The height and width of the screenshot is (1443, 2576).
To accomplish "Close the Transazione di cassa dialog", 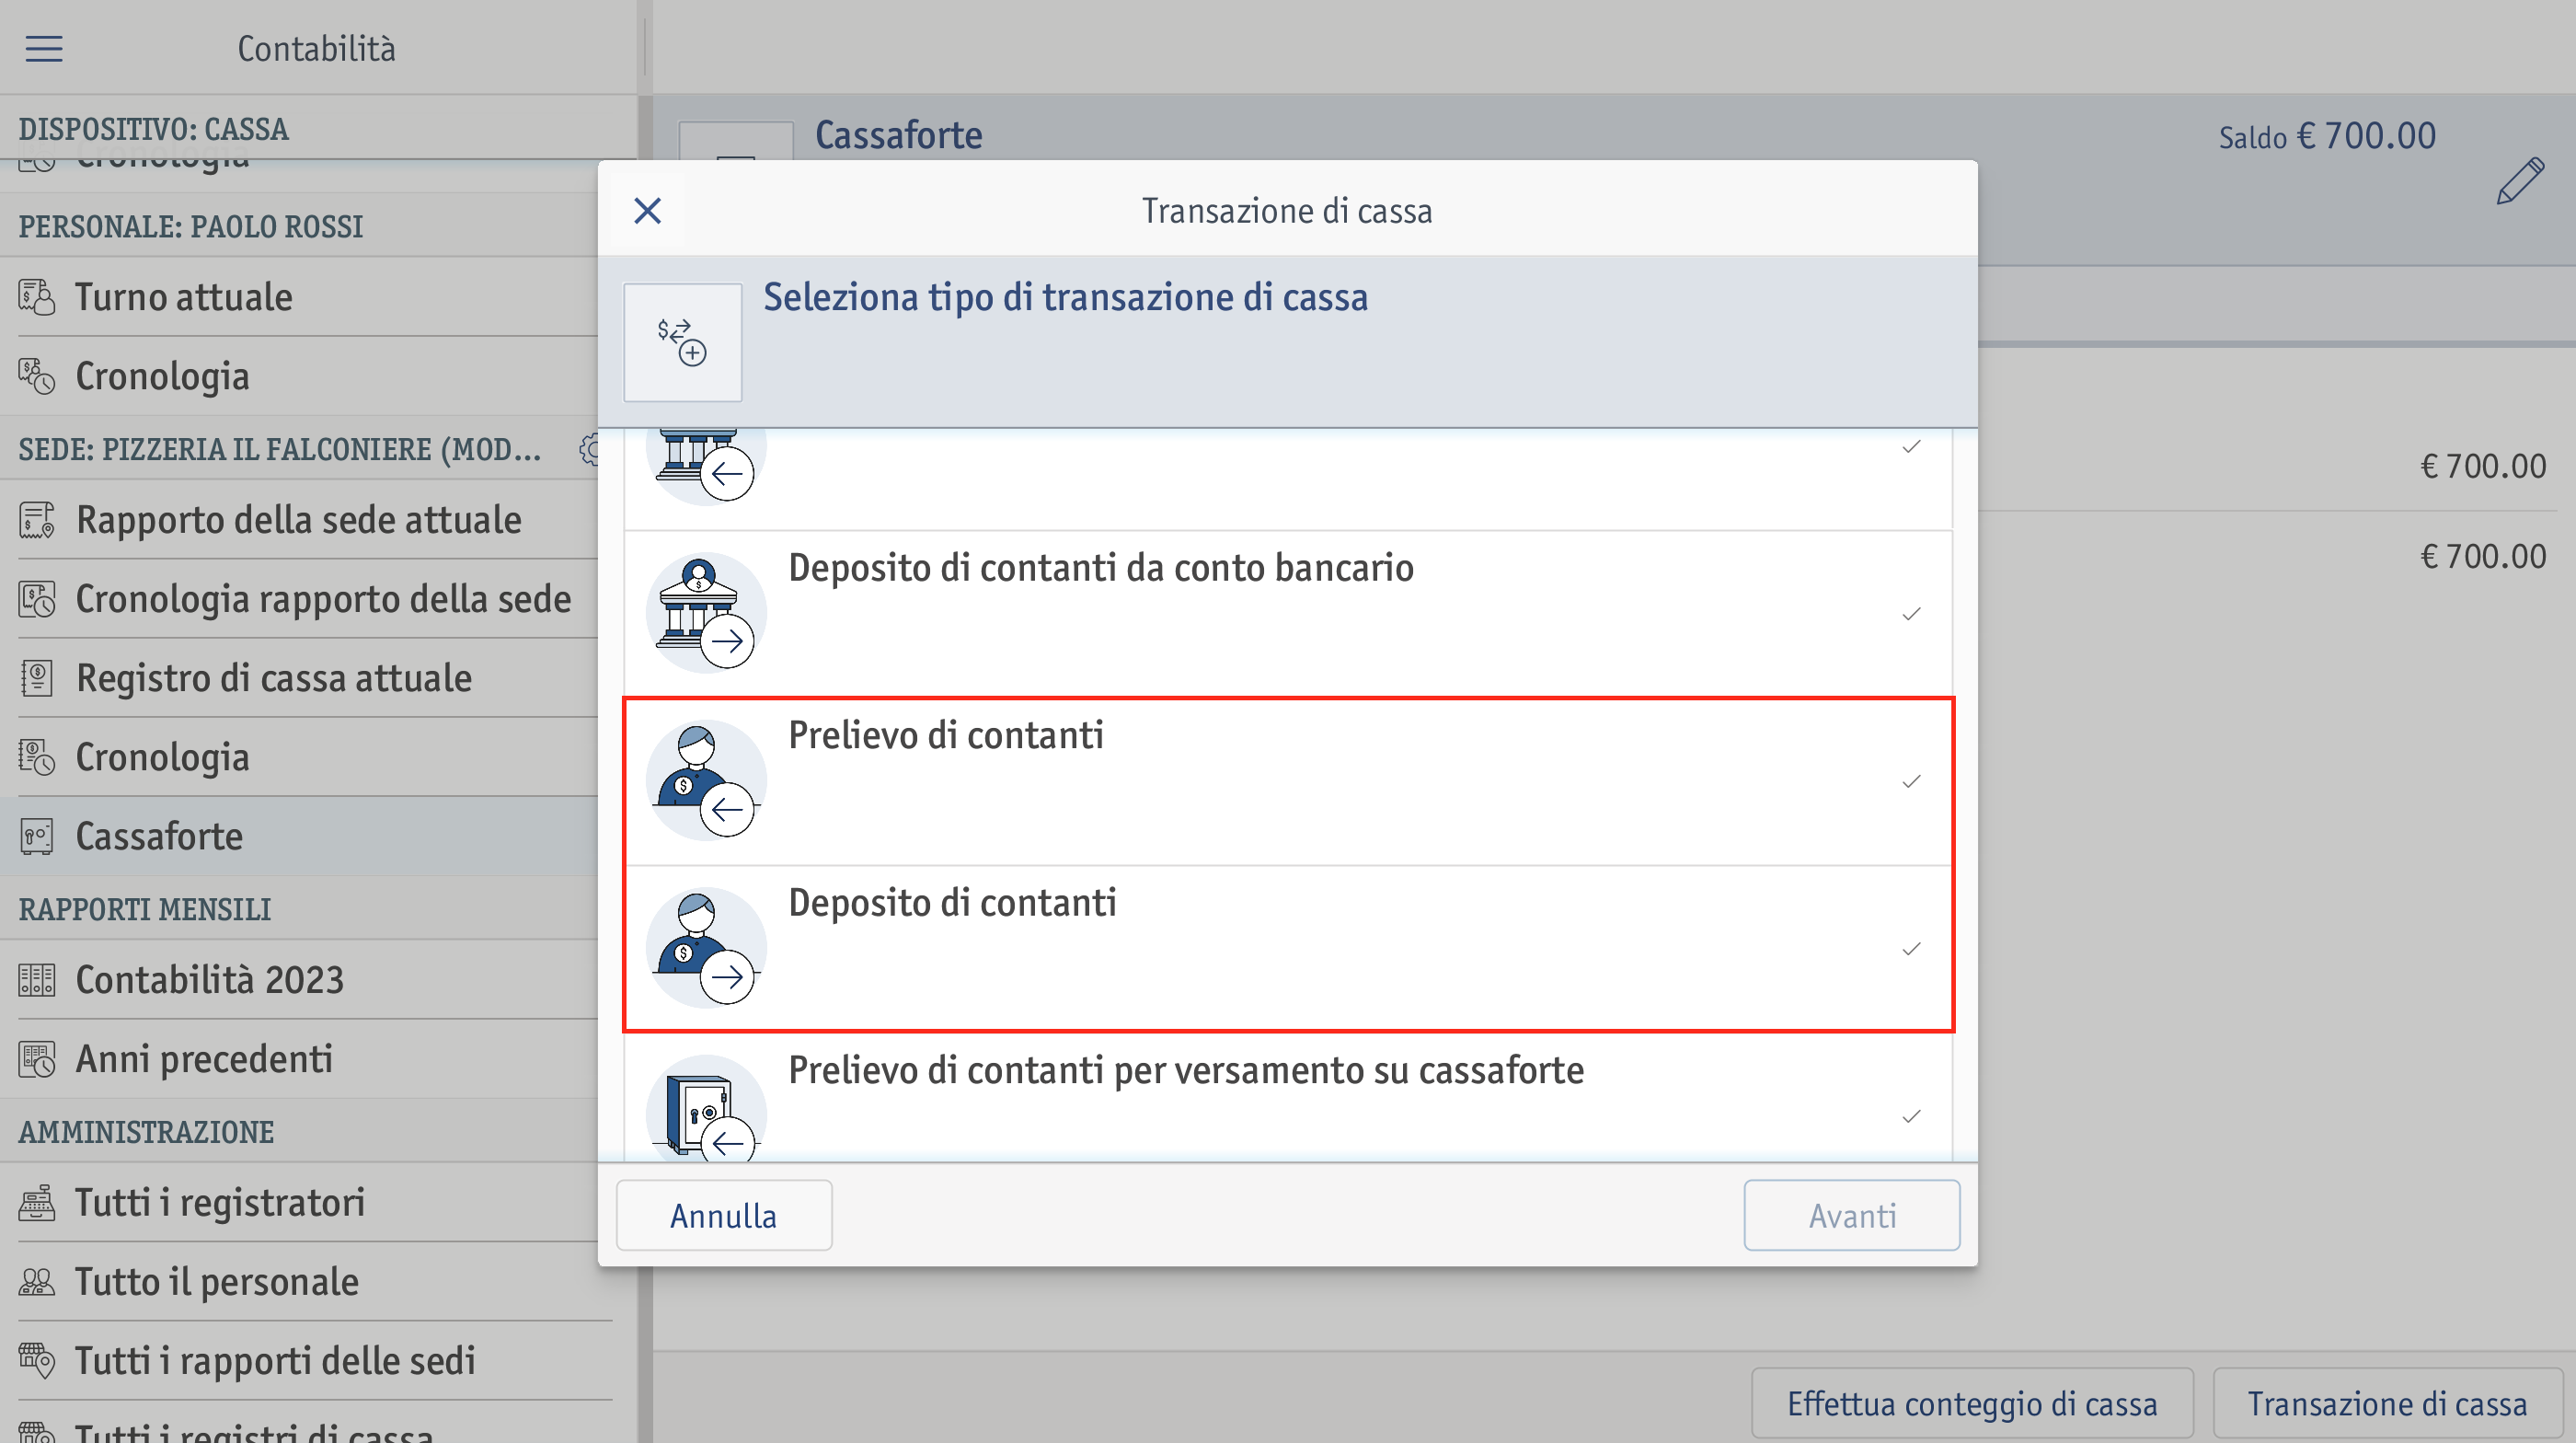I will [x=648, y=210].
